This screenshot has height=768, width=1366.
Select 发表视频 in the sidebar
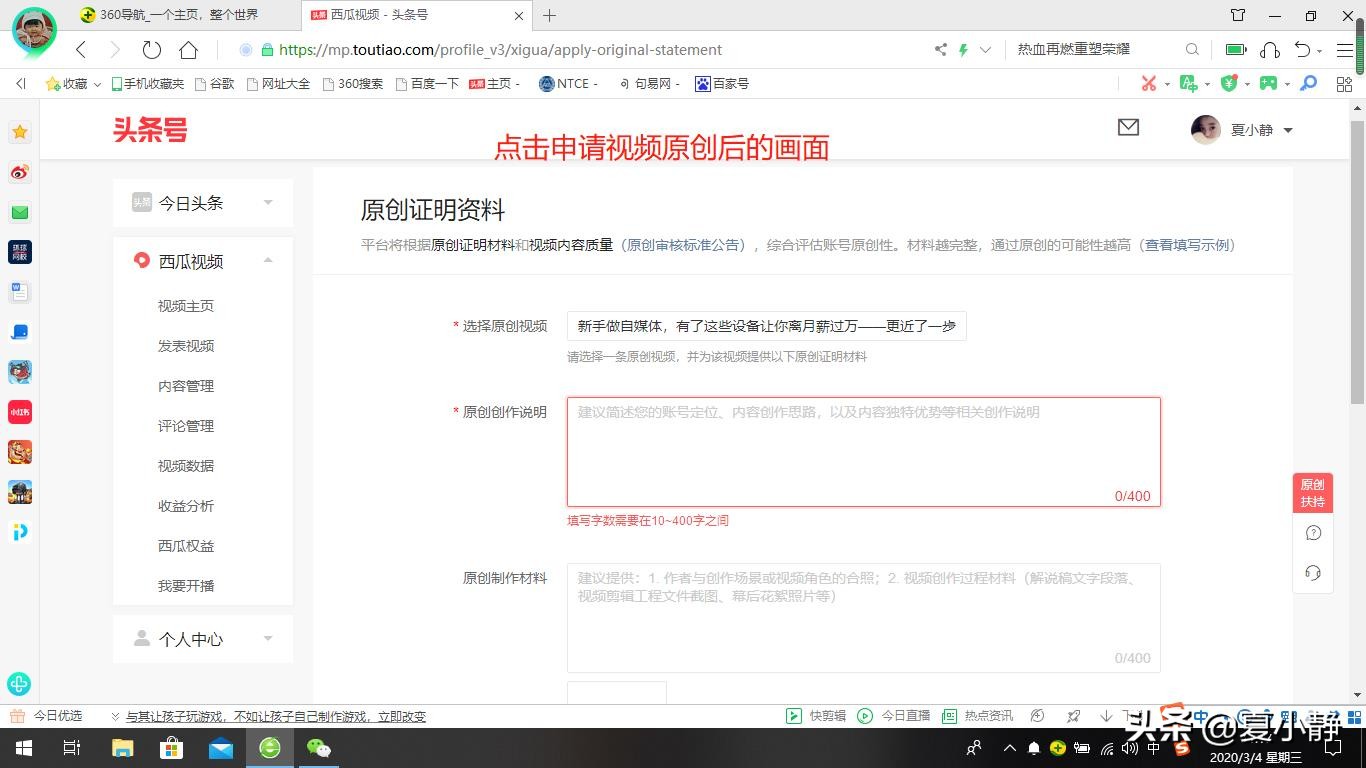[186, 346]
